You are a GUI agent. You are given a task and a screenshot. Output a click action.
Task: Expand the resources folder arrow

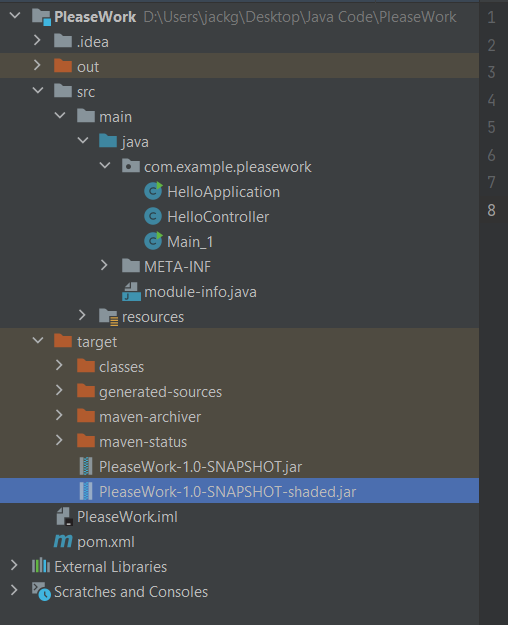[82, 315]
